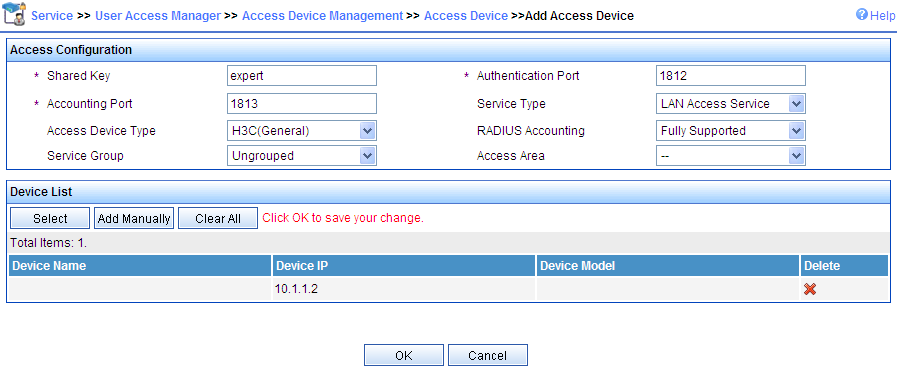This screenshot has width=897, height=372.
Task: Click the Service breadcrumb link
Action: point(52,16)
